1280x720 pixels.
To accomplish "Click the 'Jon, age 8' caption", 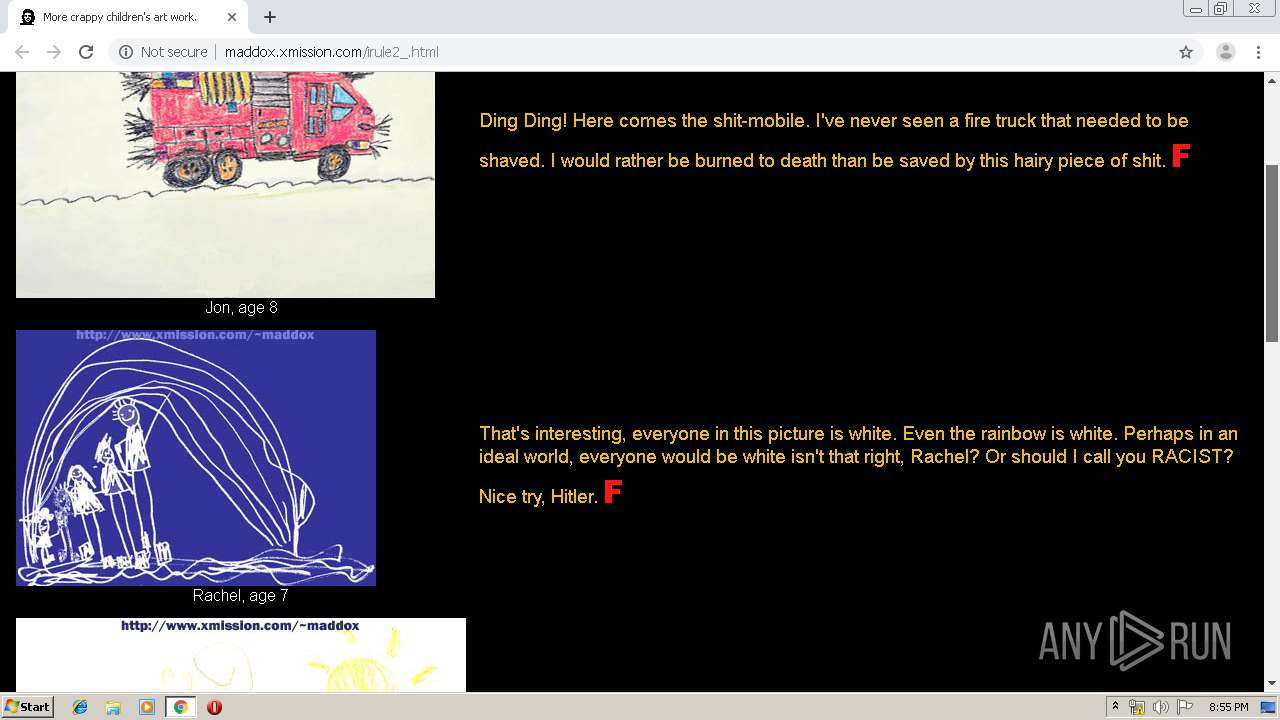I will [x=241, y=308].
